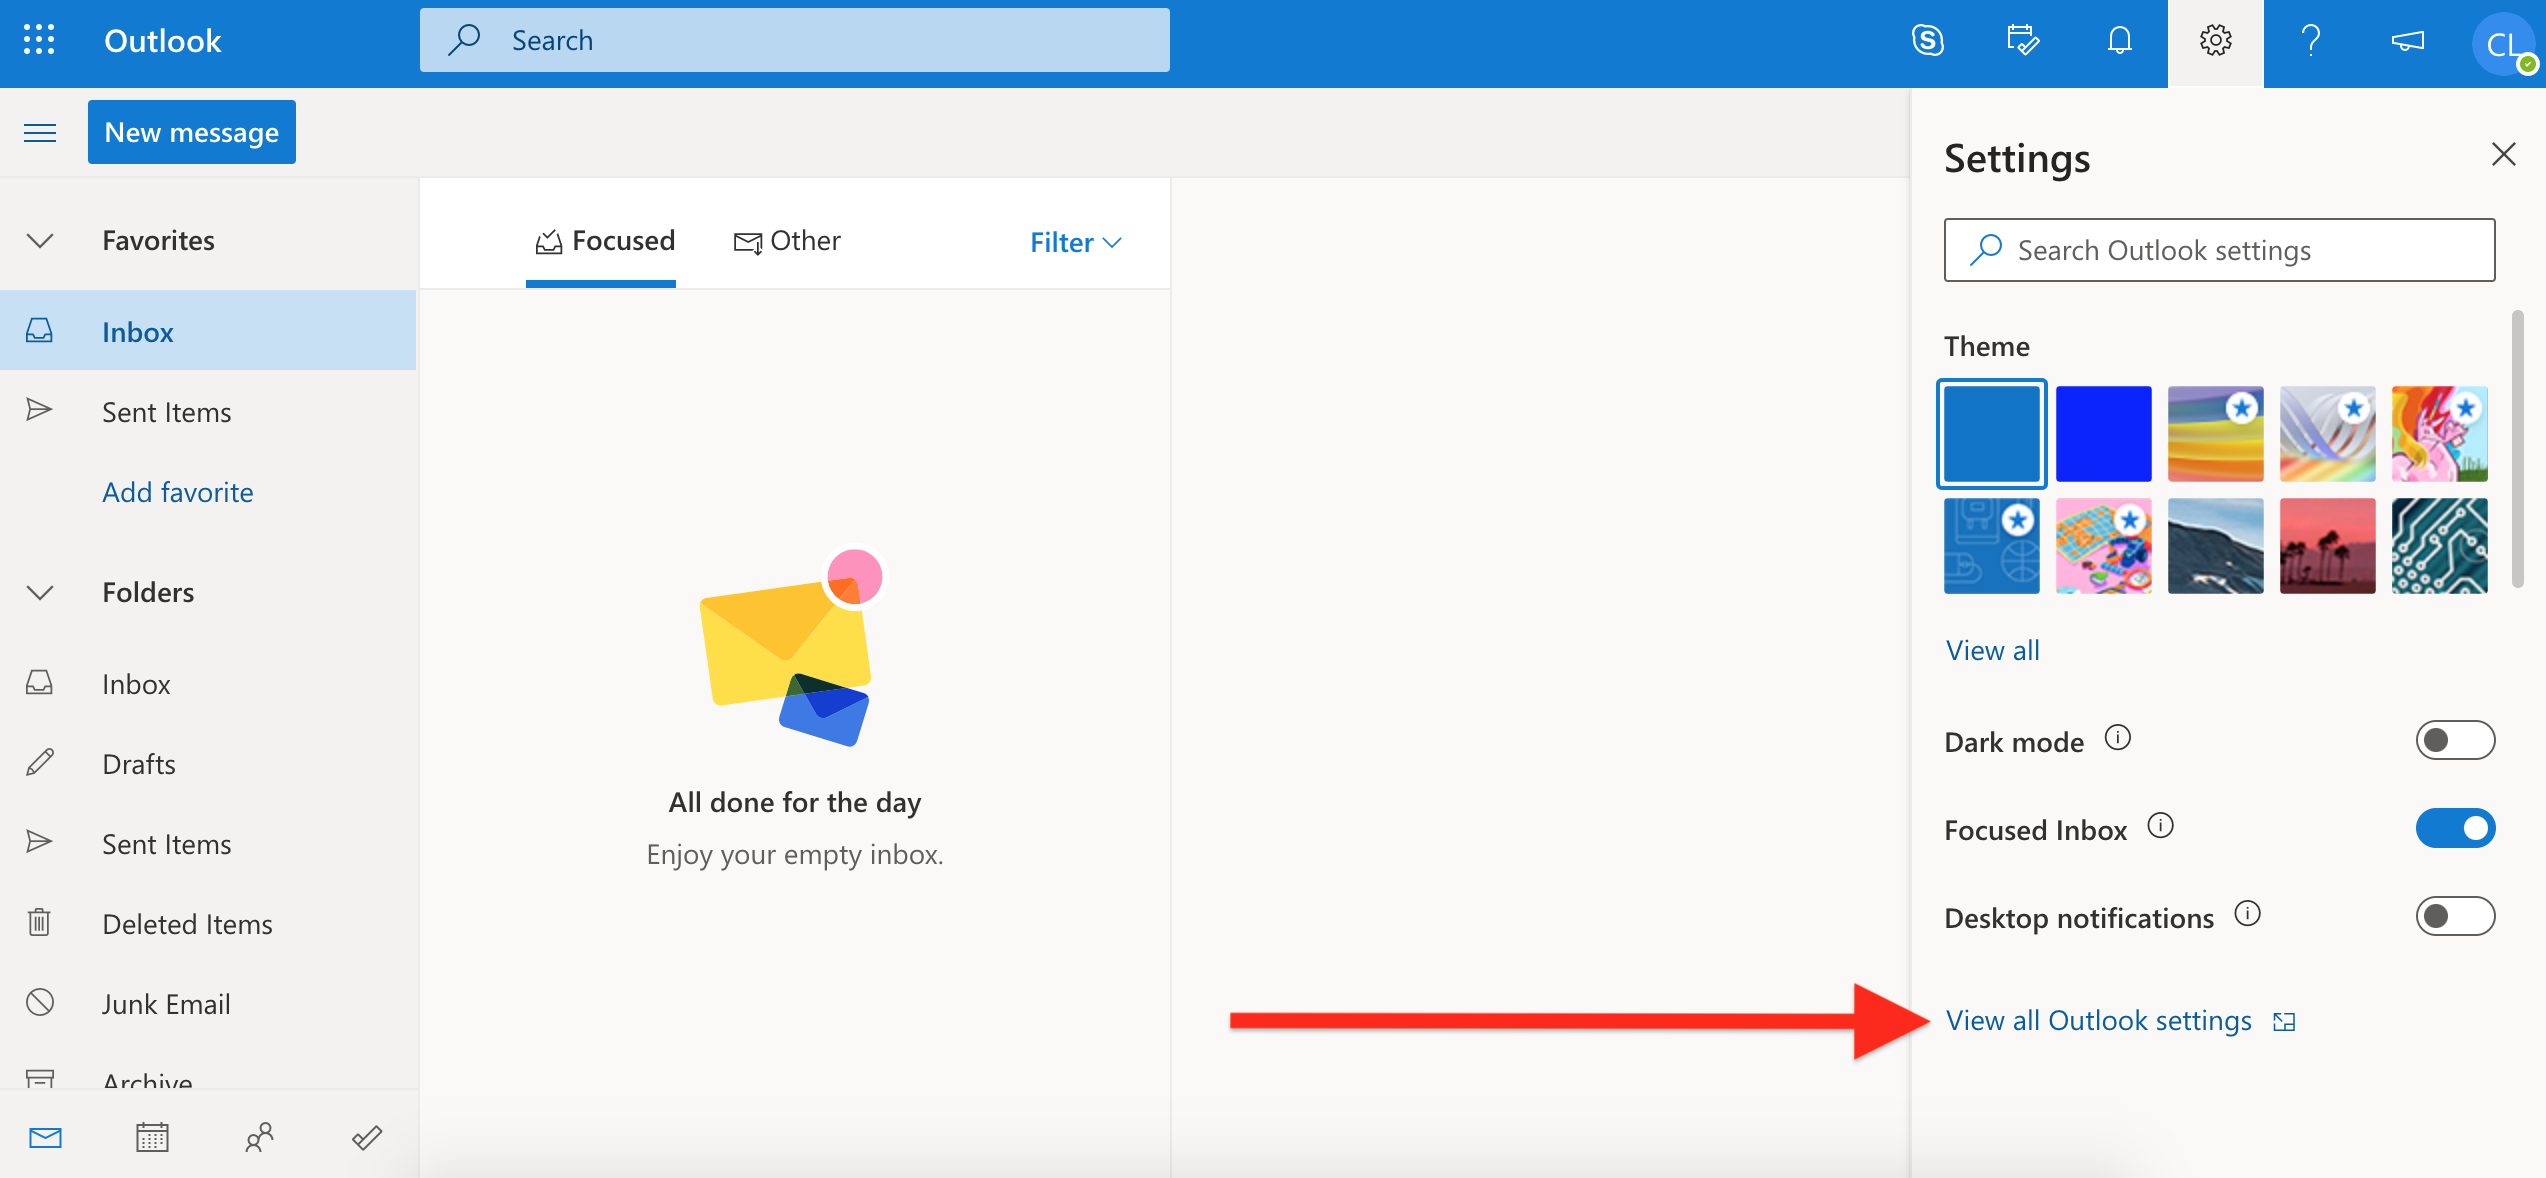2546x1178 pixels.
Task: Click the People icon in sidebar
Action: (x=260, y=1136)
